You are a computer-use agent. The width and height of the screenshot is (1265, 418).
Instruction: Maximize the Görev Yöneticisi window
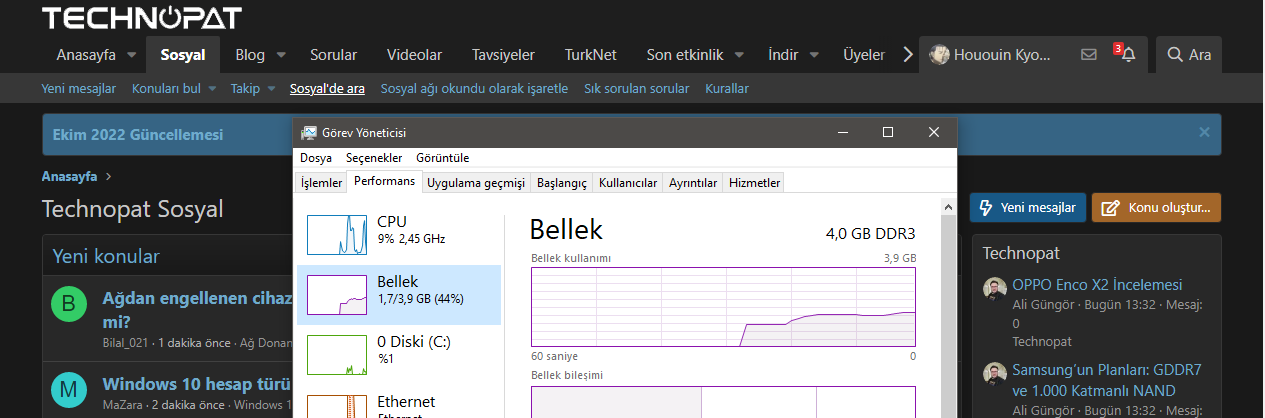887,132
